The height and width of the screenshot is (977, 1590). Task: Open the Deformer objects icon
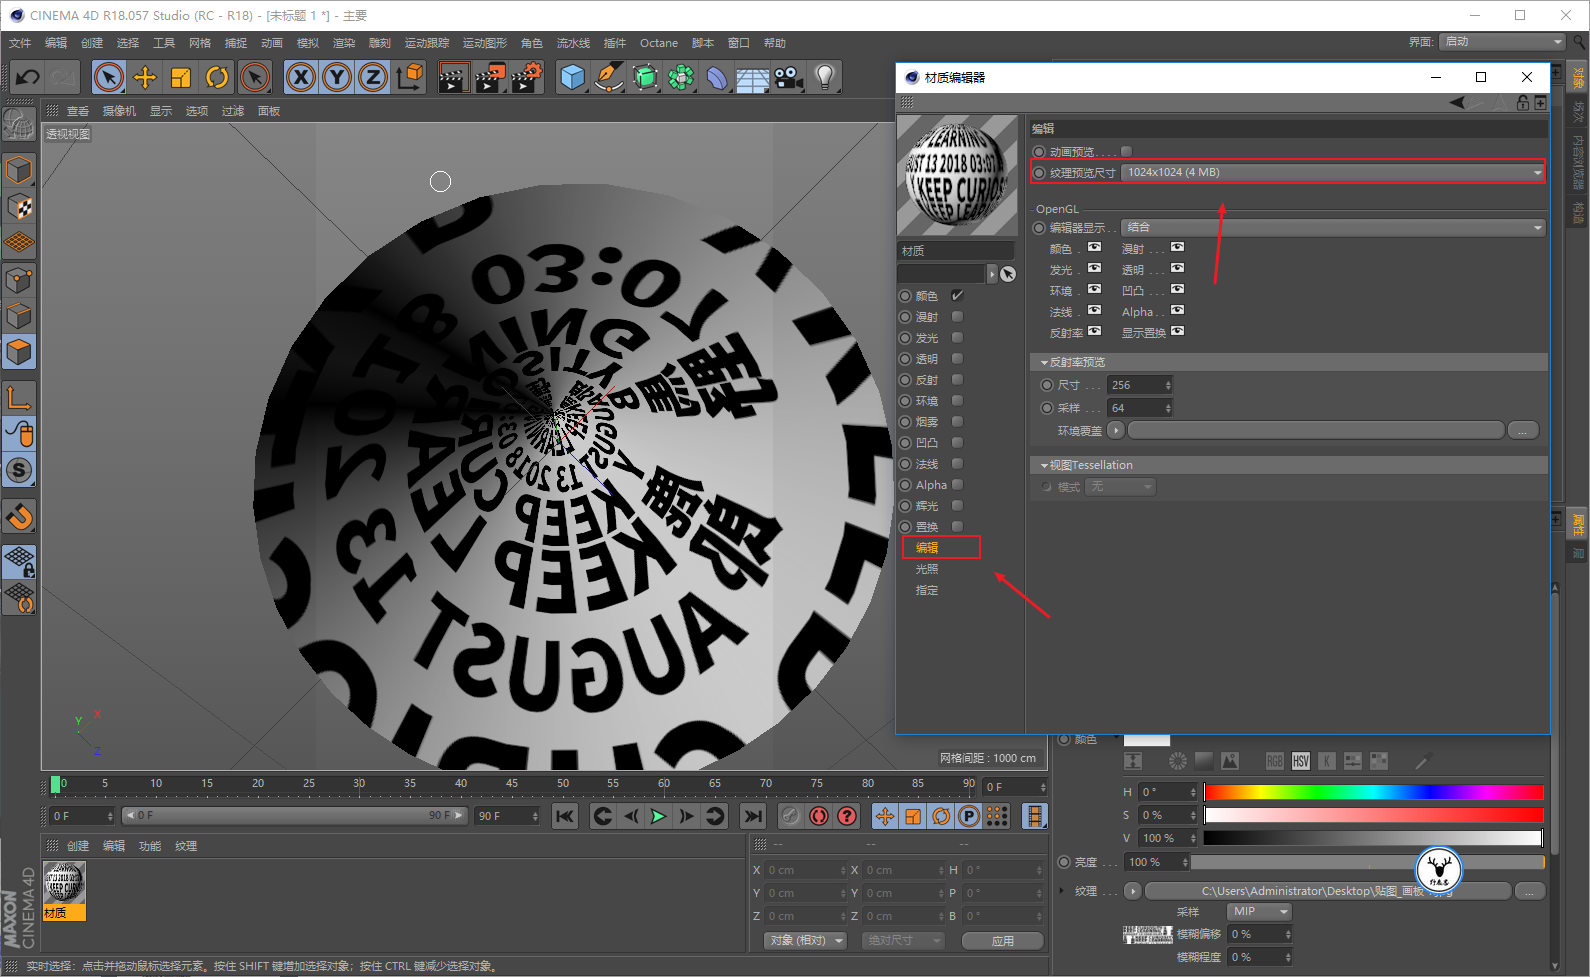click(717, 77)
